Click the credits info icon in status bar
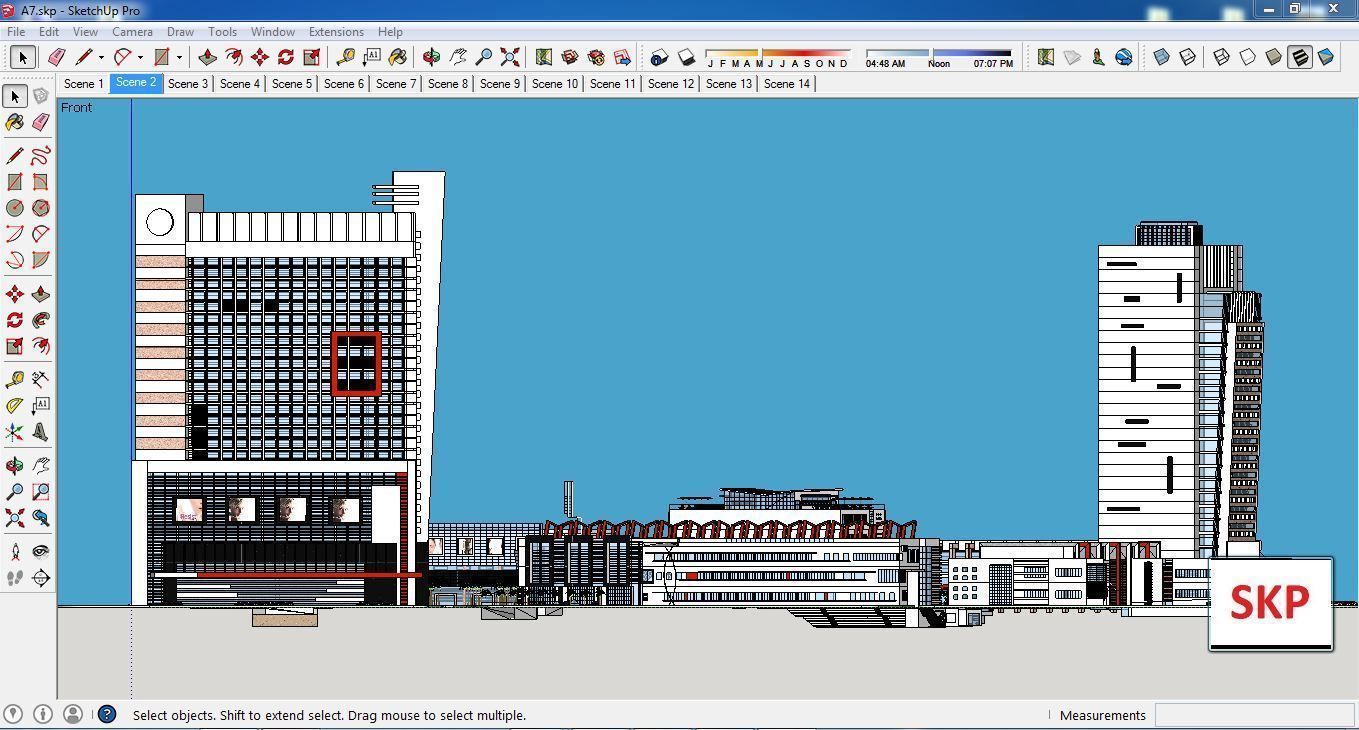 (x=42, y=714)
